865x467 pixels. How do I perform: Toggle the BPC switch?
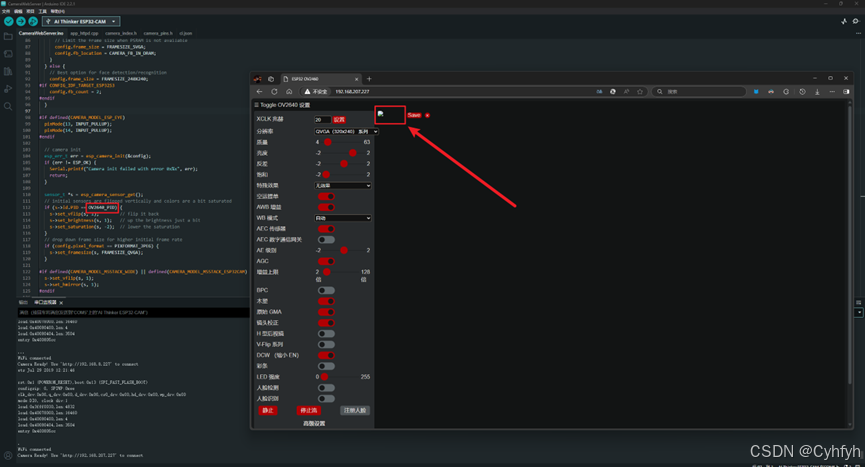(326, 291)
